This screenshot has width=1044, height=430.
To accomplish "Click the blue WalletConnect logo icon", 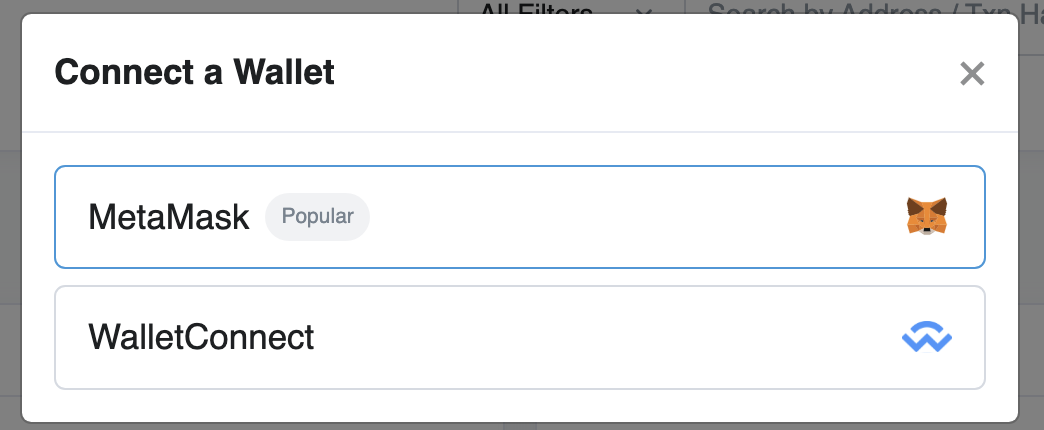I will coord(927,338).
